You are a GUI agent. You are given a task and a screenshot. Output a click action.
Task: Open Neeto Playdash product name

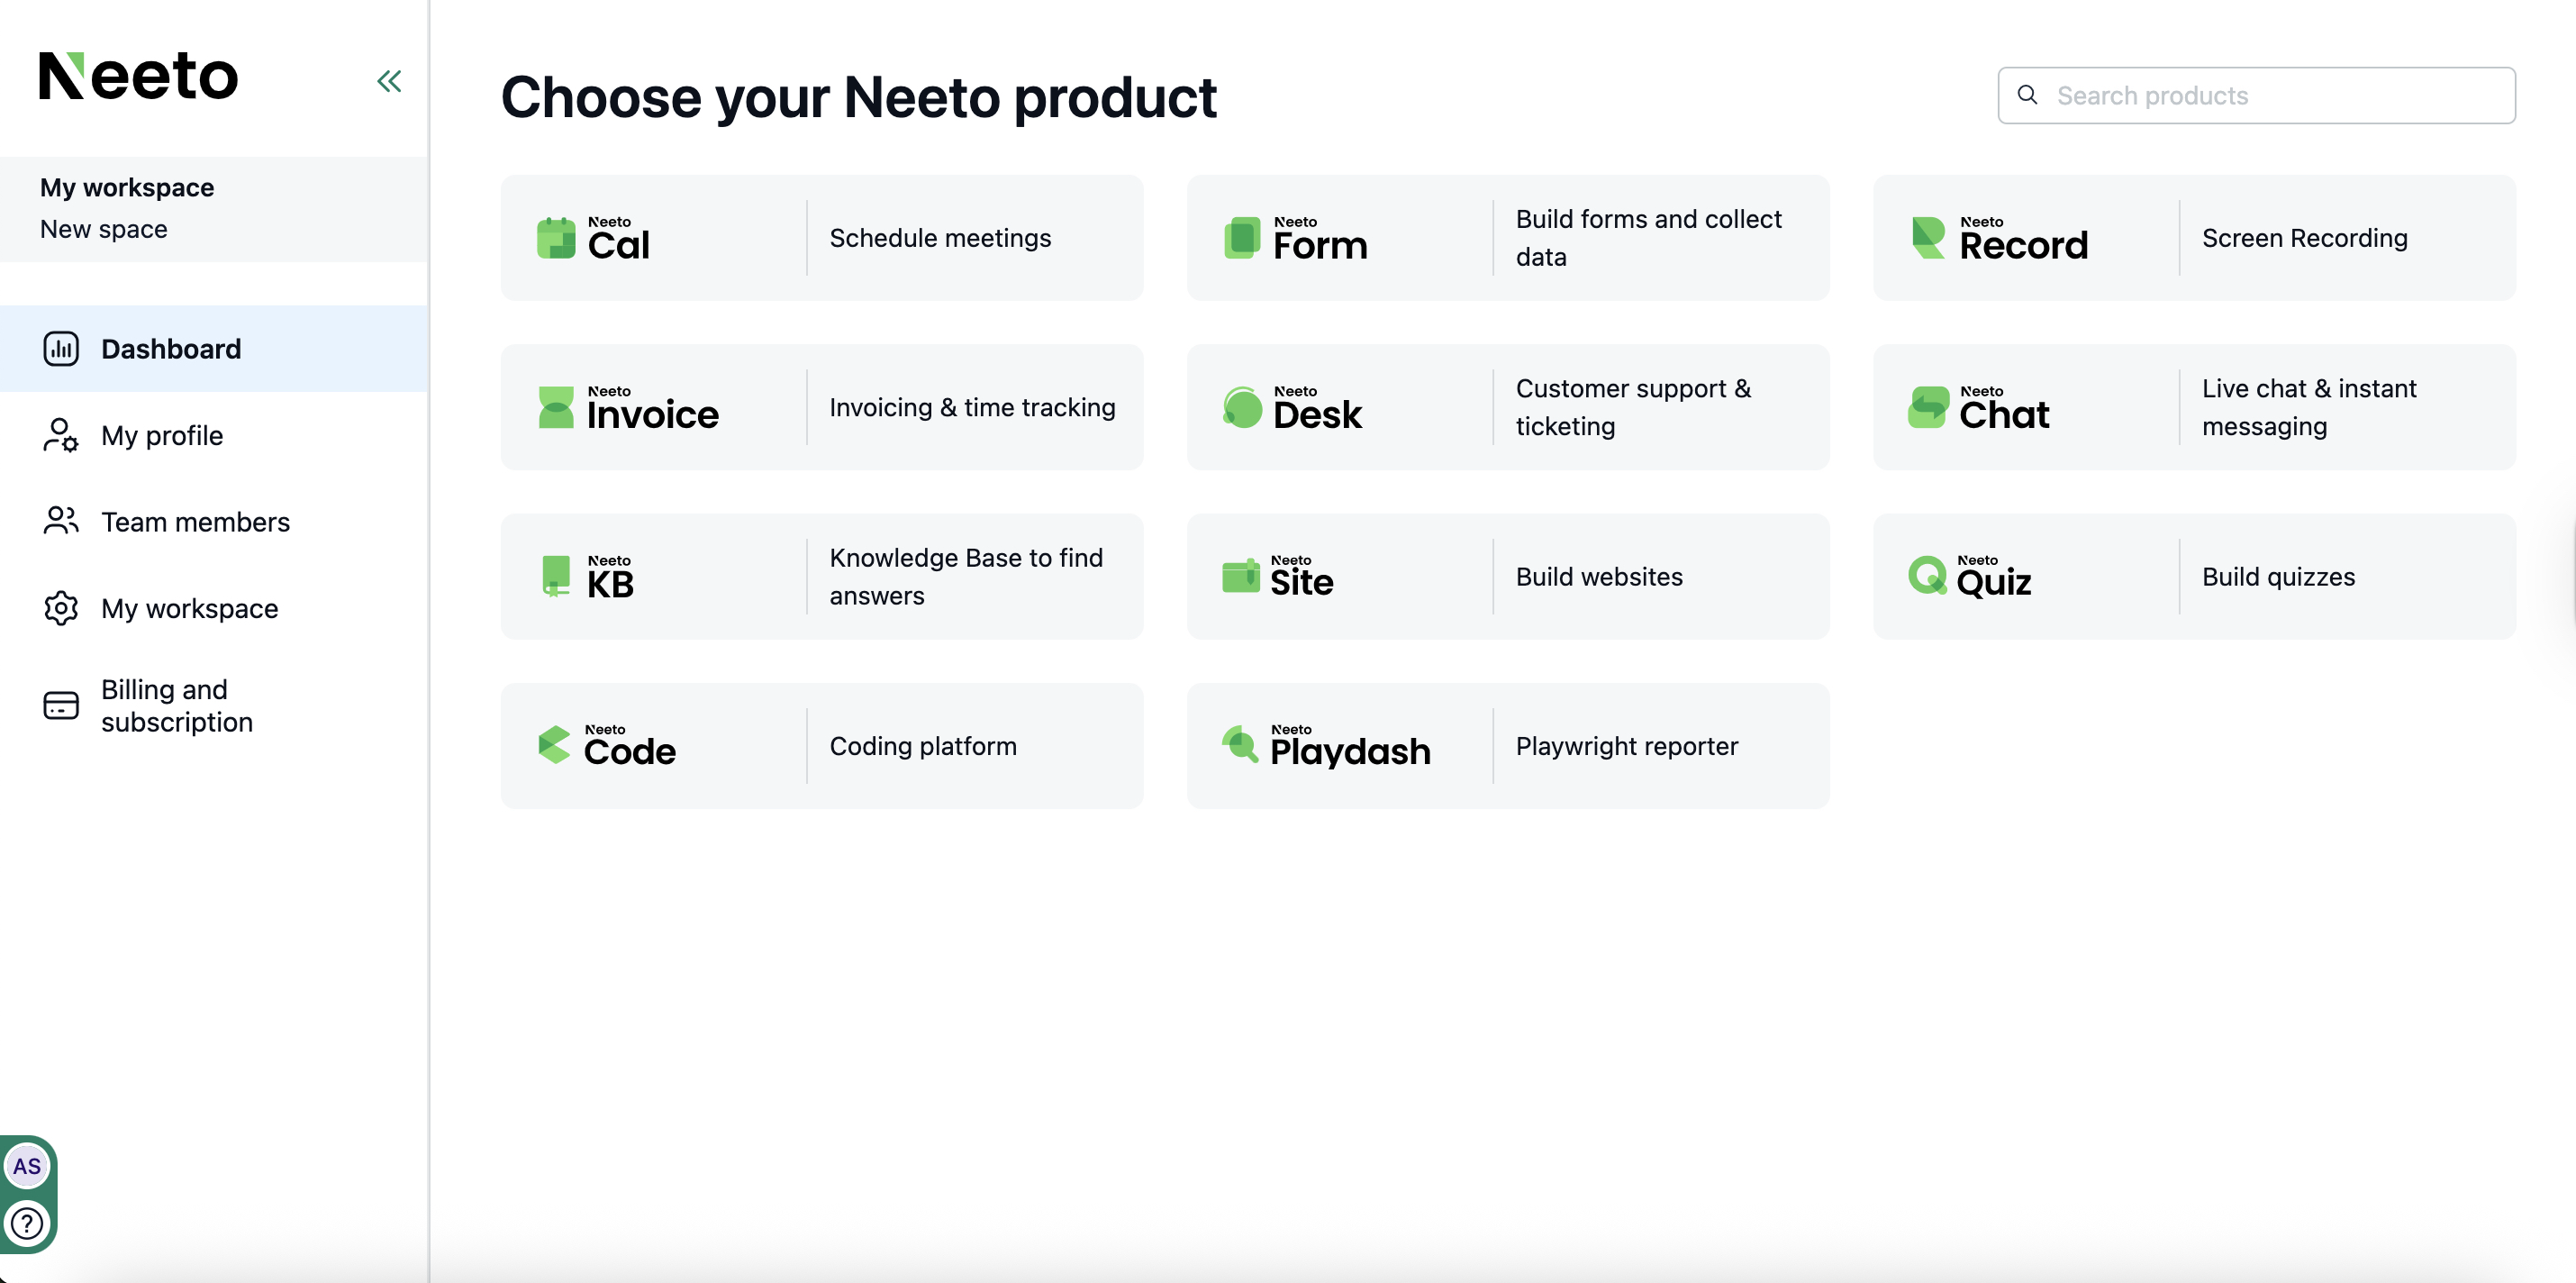coord(1350,746)
